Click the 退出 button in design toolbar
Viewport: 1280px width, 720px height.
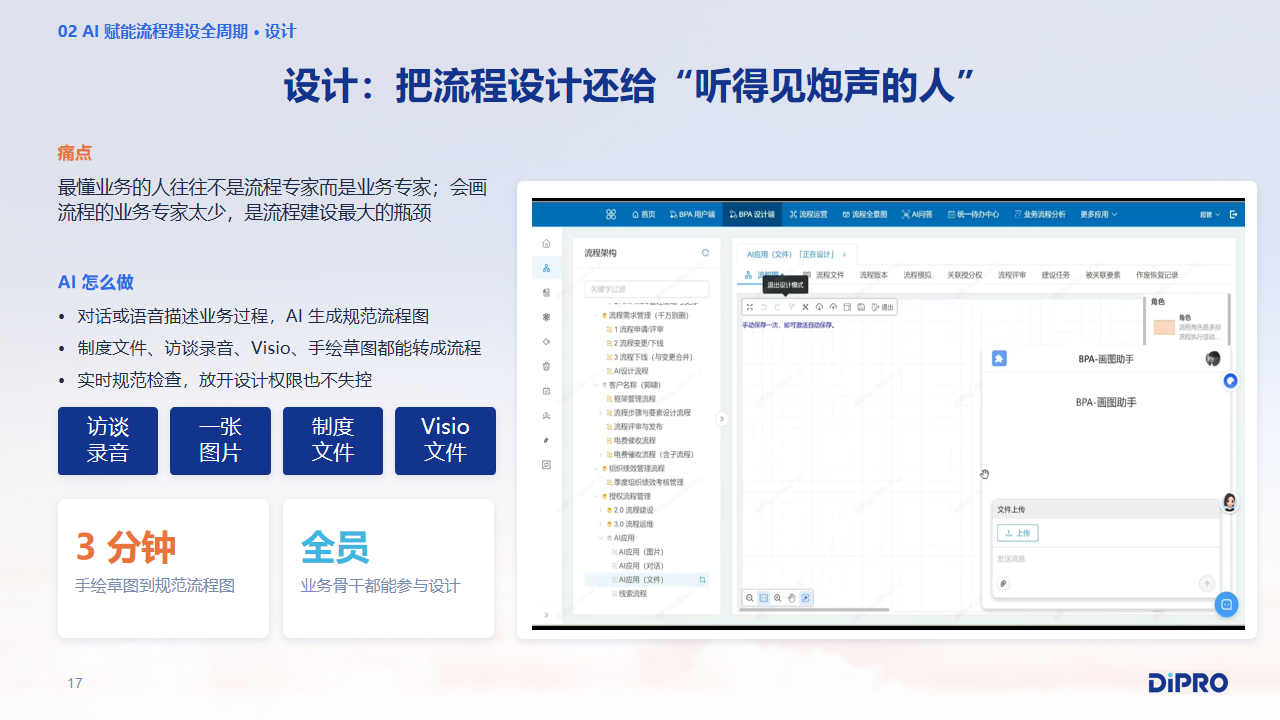pos(883,307)
